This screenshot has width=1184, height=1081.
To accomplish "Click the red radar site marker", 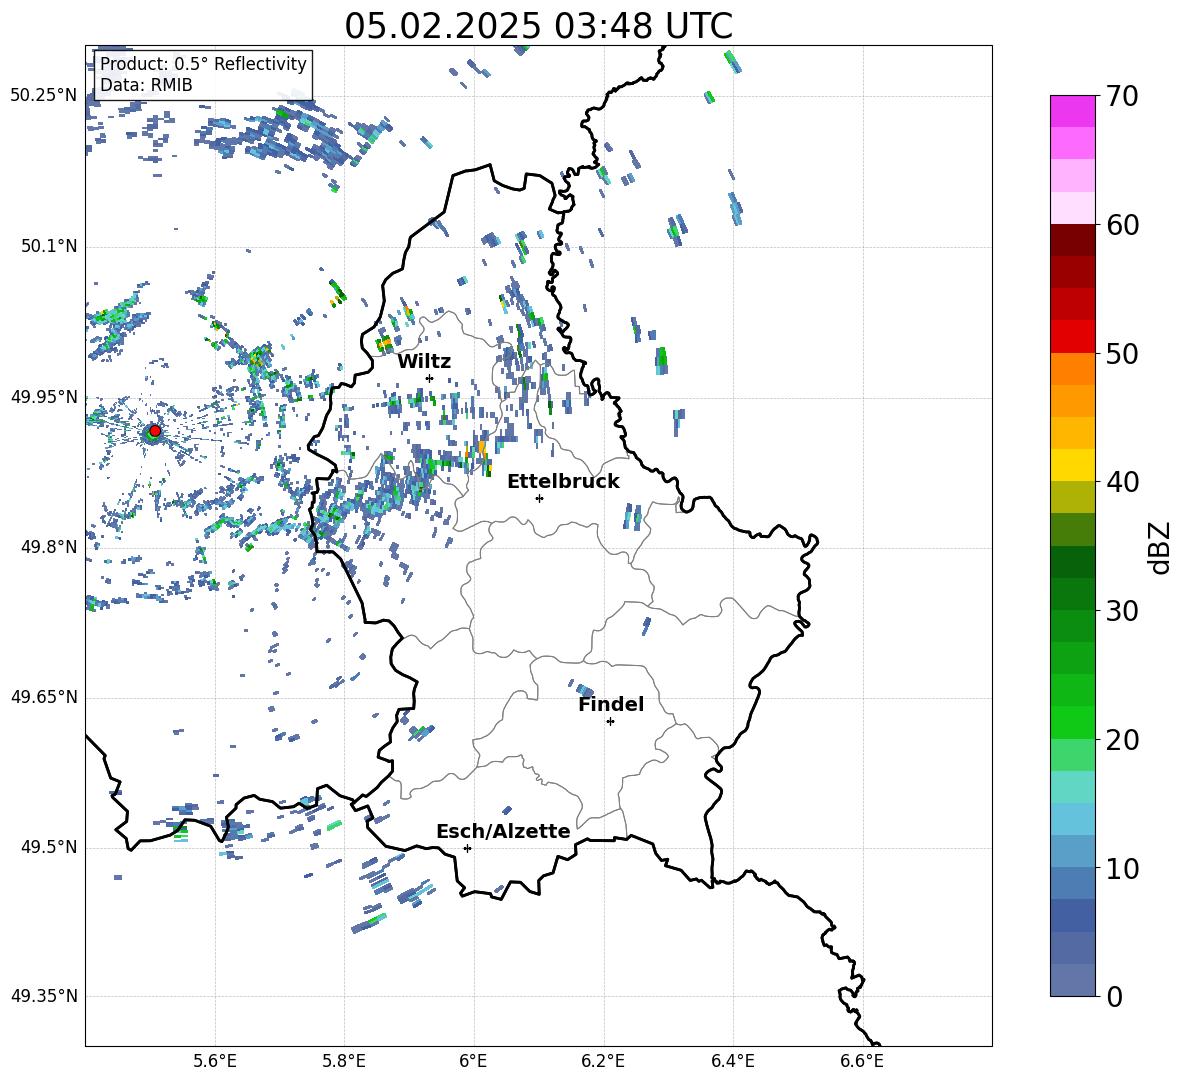I will tap(155, 430).
